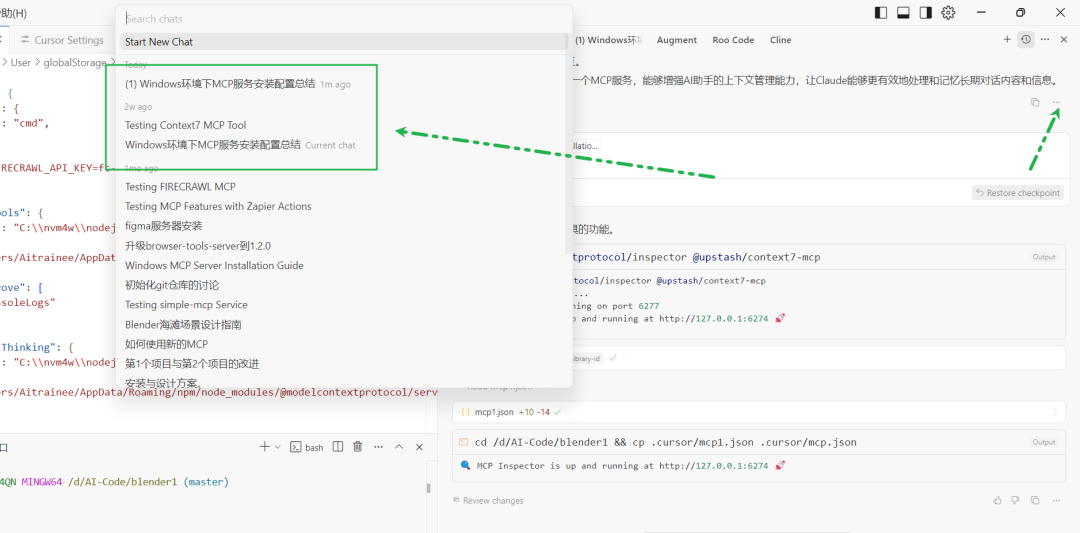Close the AI chat panel

(1064, 40)
